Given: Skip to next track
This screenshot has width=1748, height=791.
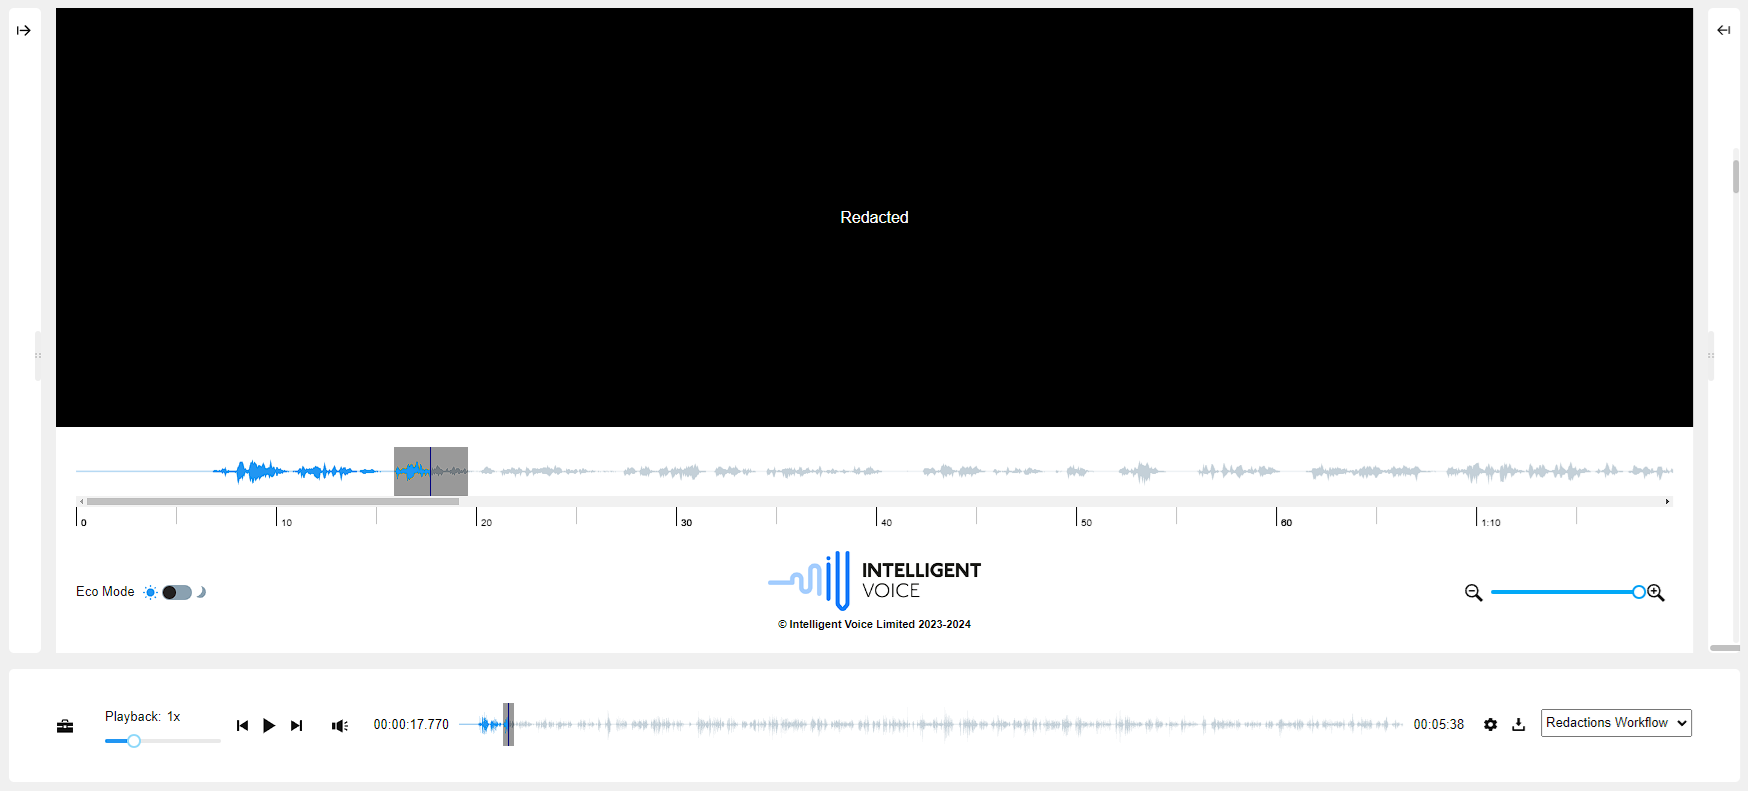Looking at the screenshot, I should click(x=296, y=726).
